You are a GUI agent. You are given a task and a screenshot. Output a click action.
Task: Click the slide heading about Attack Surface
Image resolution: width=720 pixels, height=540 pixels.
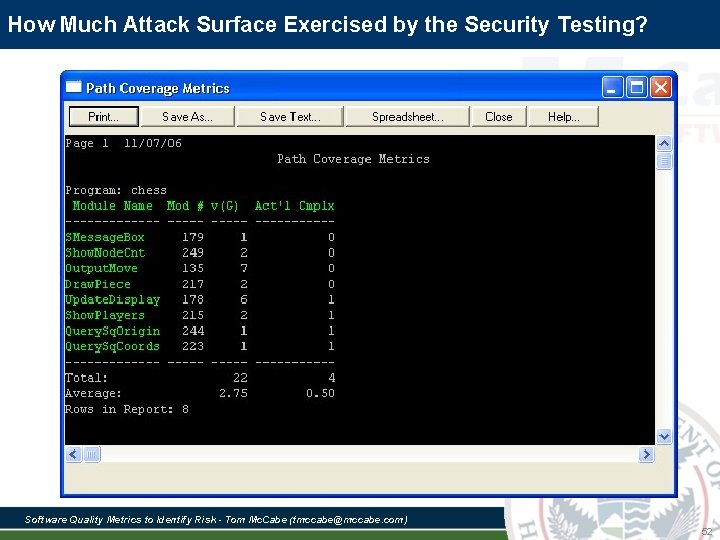[x=327, y=24]
